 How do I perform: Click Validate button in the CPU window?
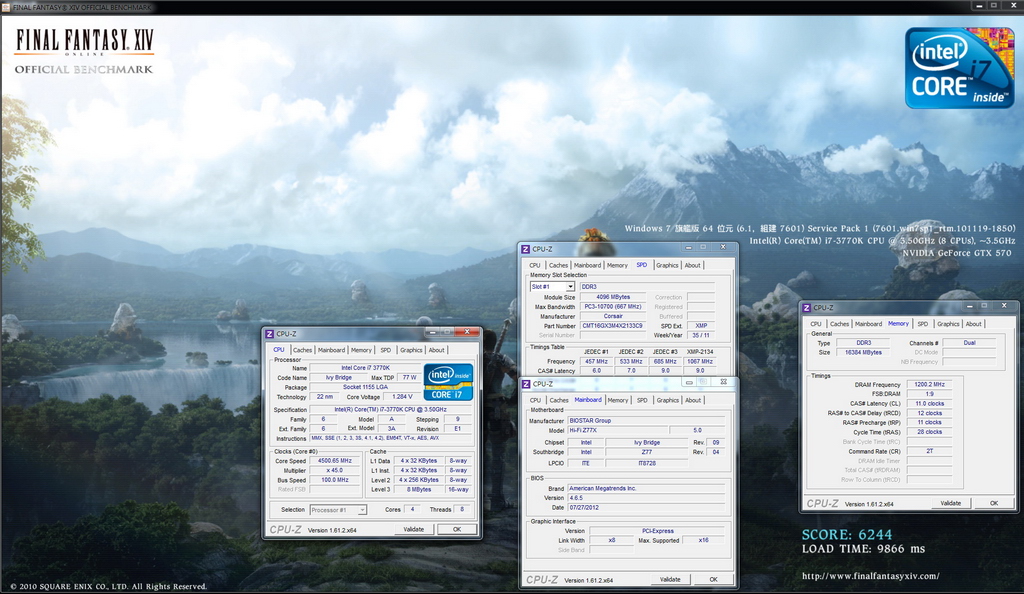(x=413, y=529)
